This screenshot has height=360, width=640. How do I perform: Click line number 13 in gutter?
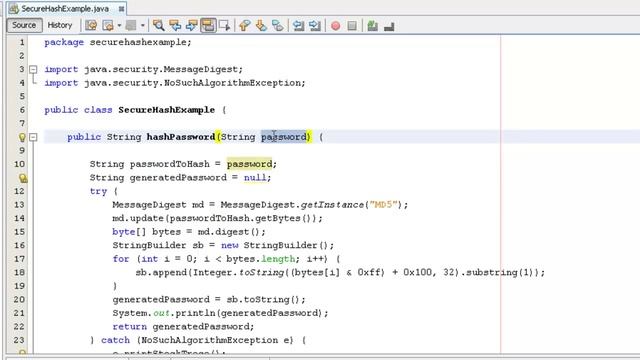[19, 204]
